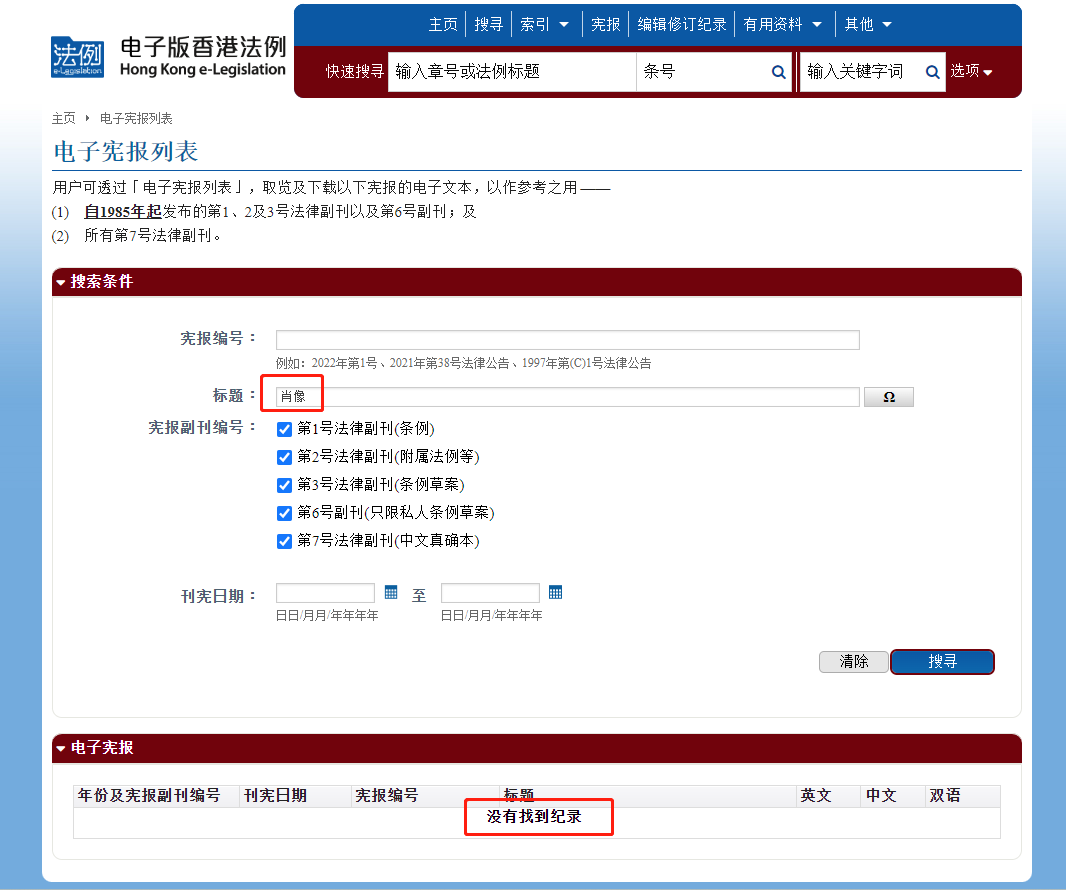
Task: Click the keyword search magnifier icon
Action: point(932,72)
